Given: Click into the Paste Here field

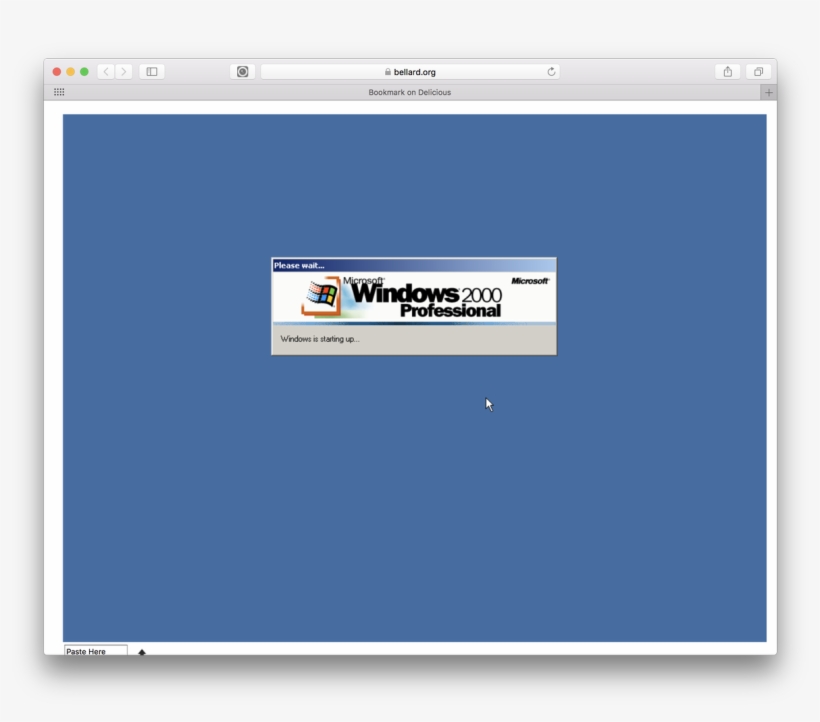Looking at the screenshot, I should pyautogui.click(x=96, y=650).
